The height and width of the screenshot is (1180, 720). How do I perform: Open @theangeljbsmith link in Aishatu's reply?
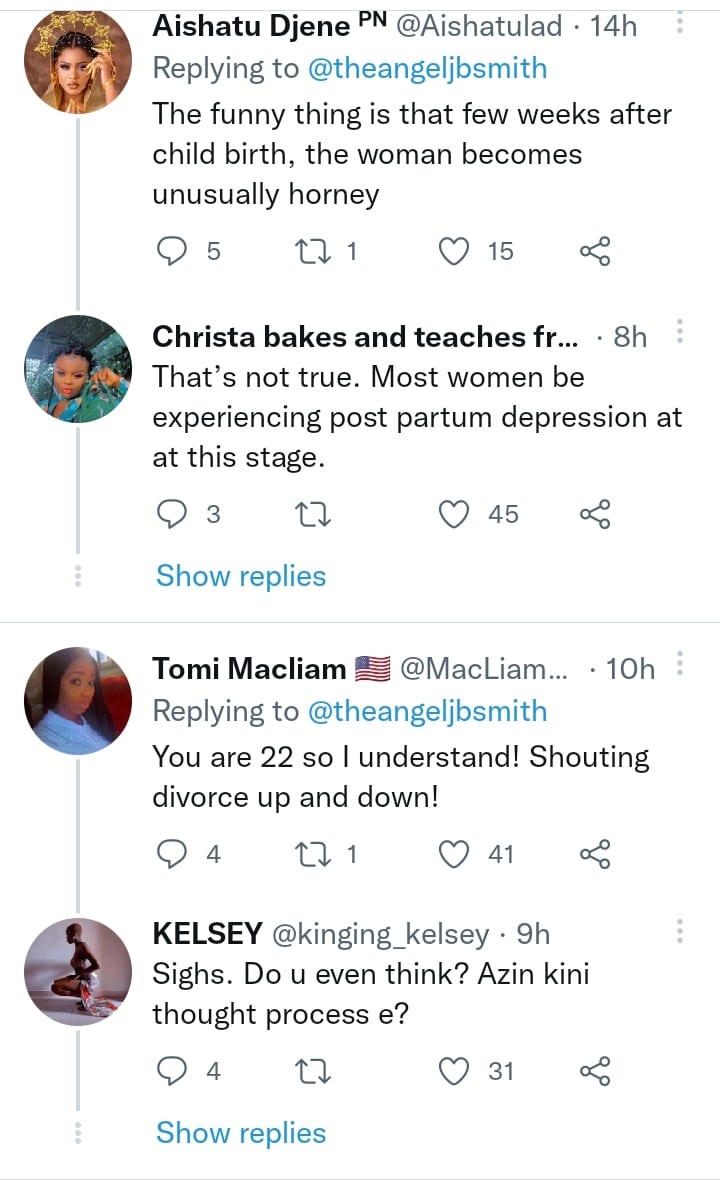pyautogui.click(x=428, y=68)
